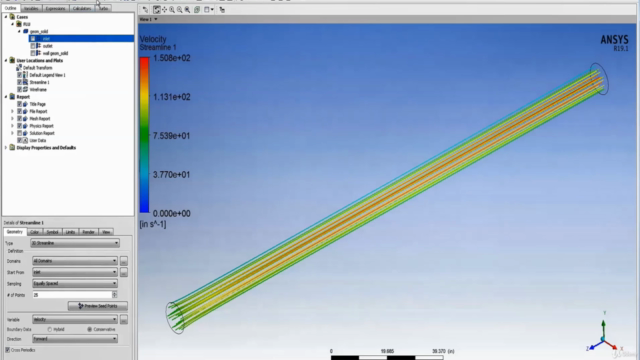Click the Zoom In magnifier tool
640x360 pixels.
pyautogui.click(x=172, y=9)
